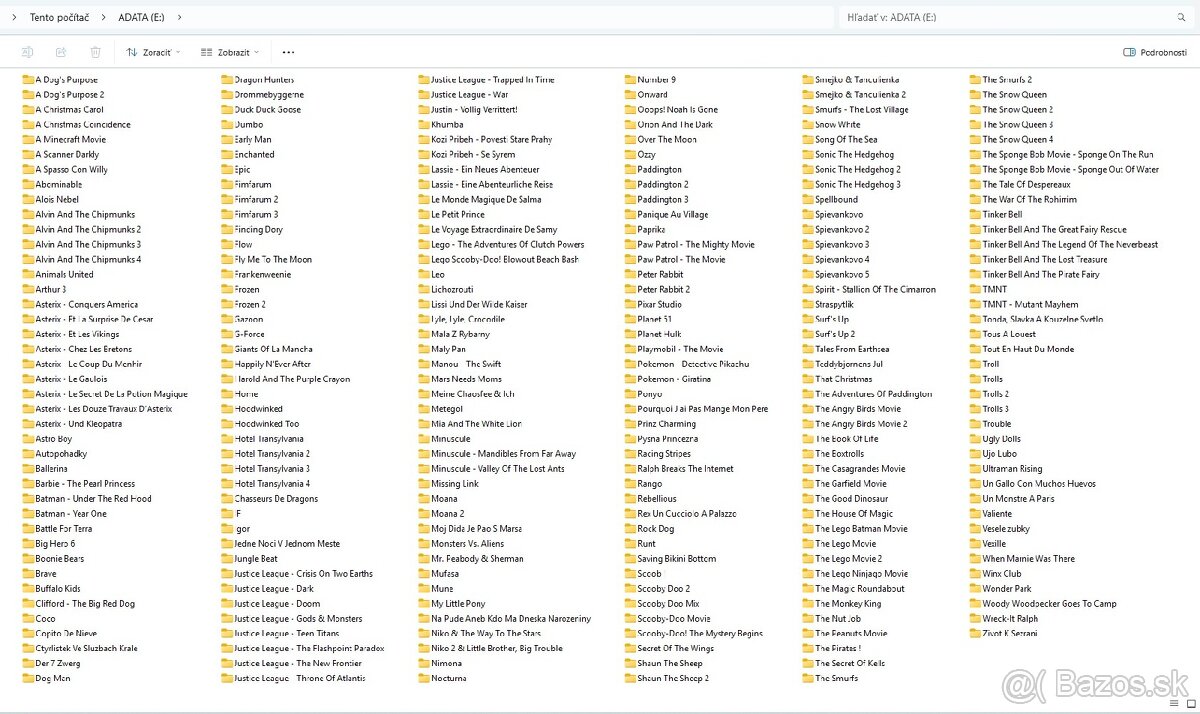This screenshot has height=714, width=1200.
Task: Expand the Zobraziť view dropdown
Action: [x=230, y=52]
